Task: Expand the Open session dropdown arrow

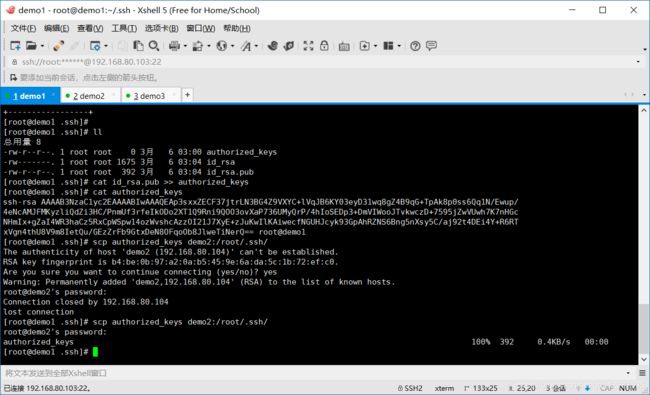Action: (42, 46)
